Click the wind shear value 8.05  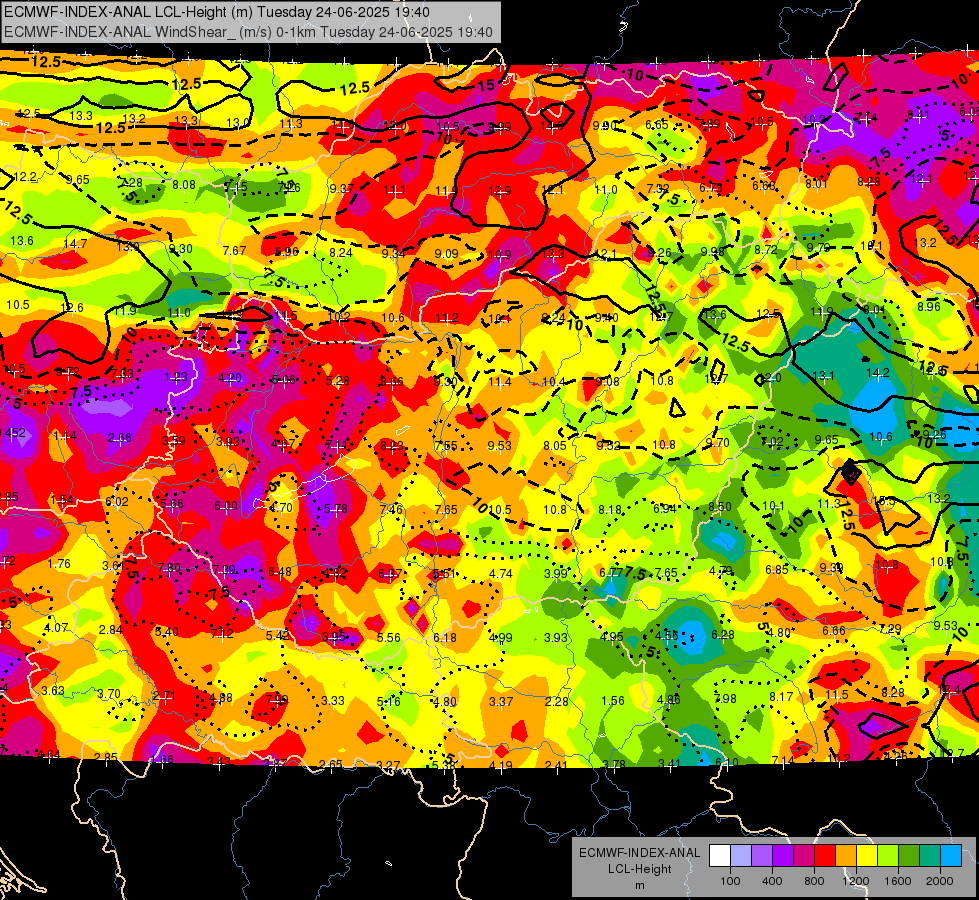pos(554,445)
